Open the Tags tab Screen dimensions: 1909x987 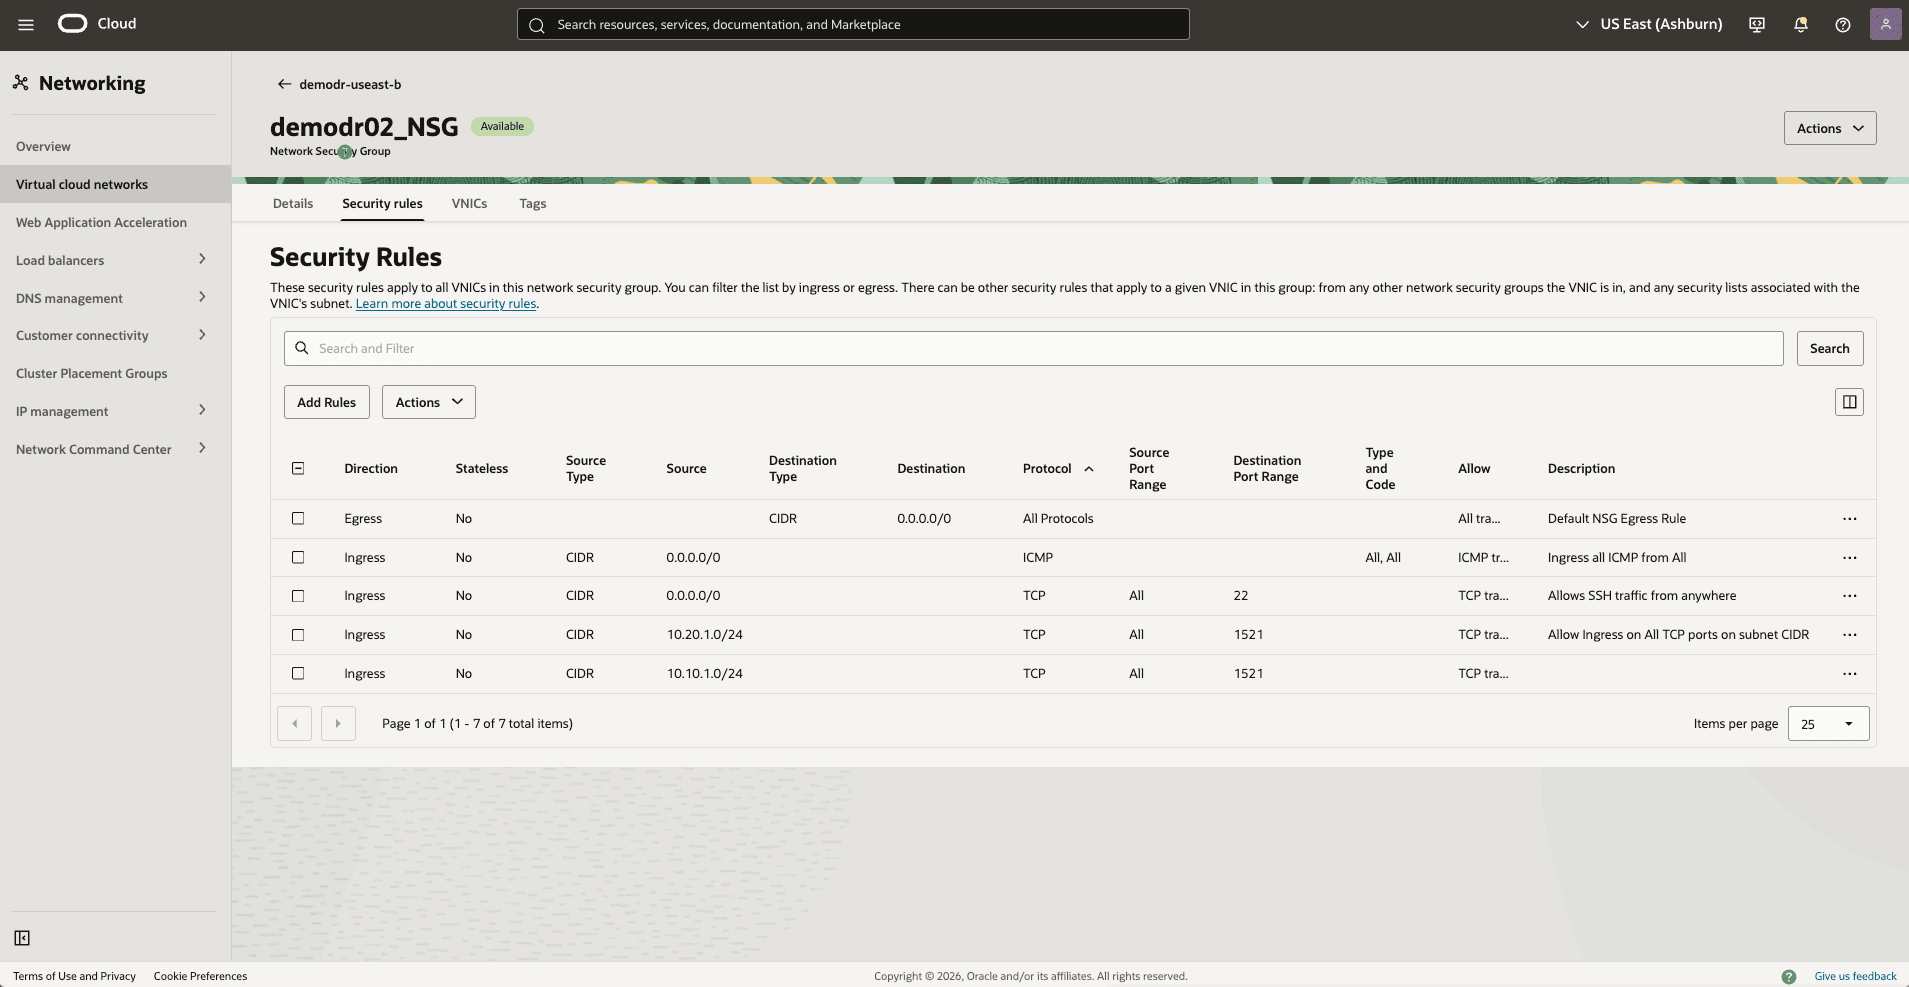click(x=532, y=203)
